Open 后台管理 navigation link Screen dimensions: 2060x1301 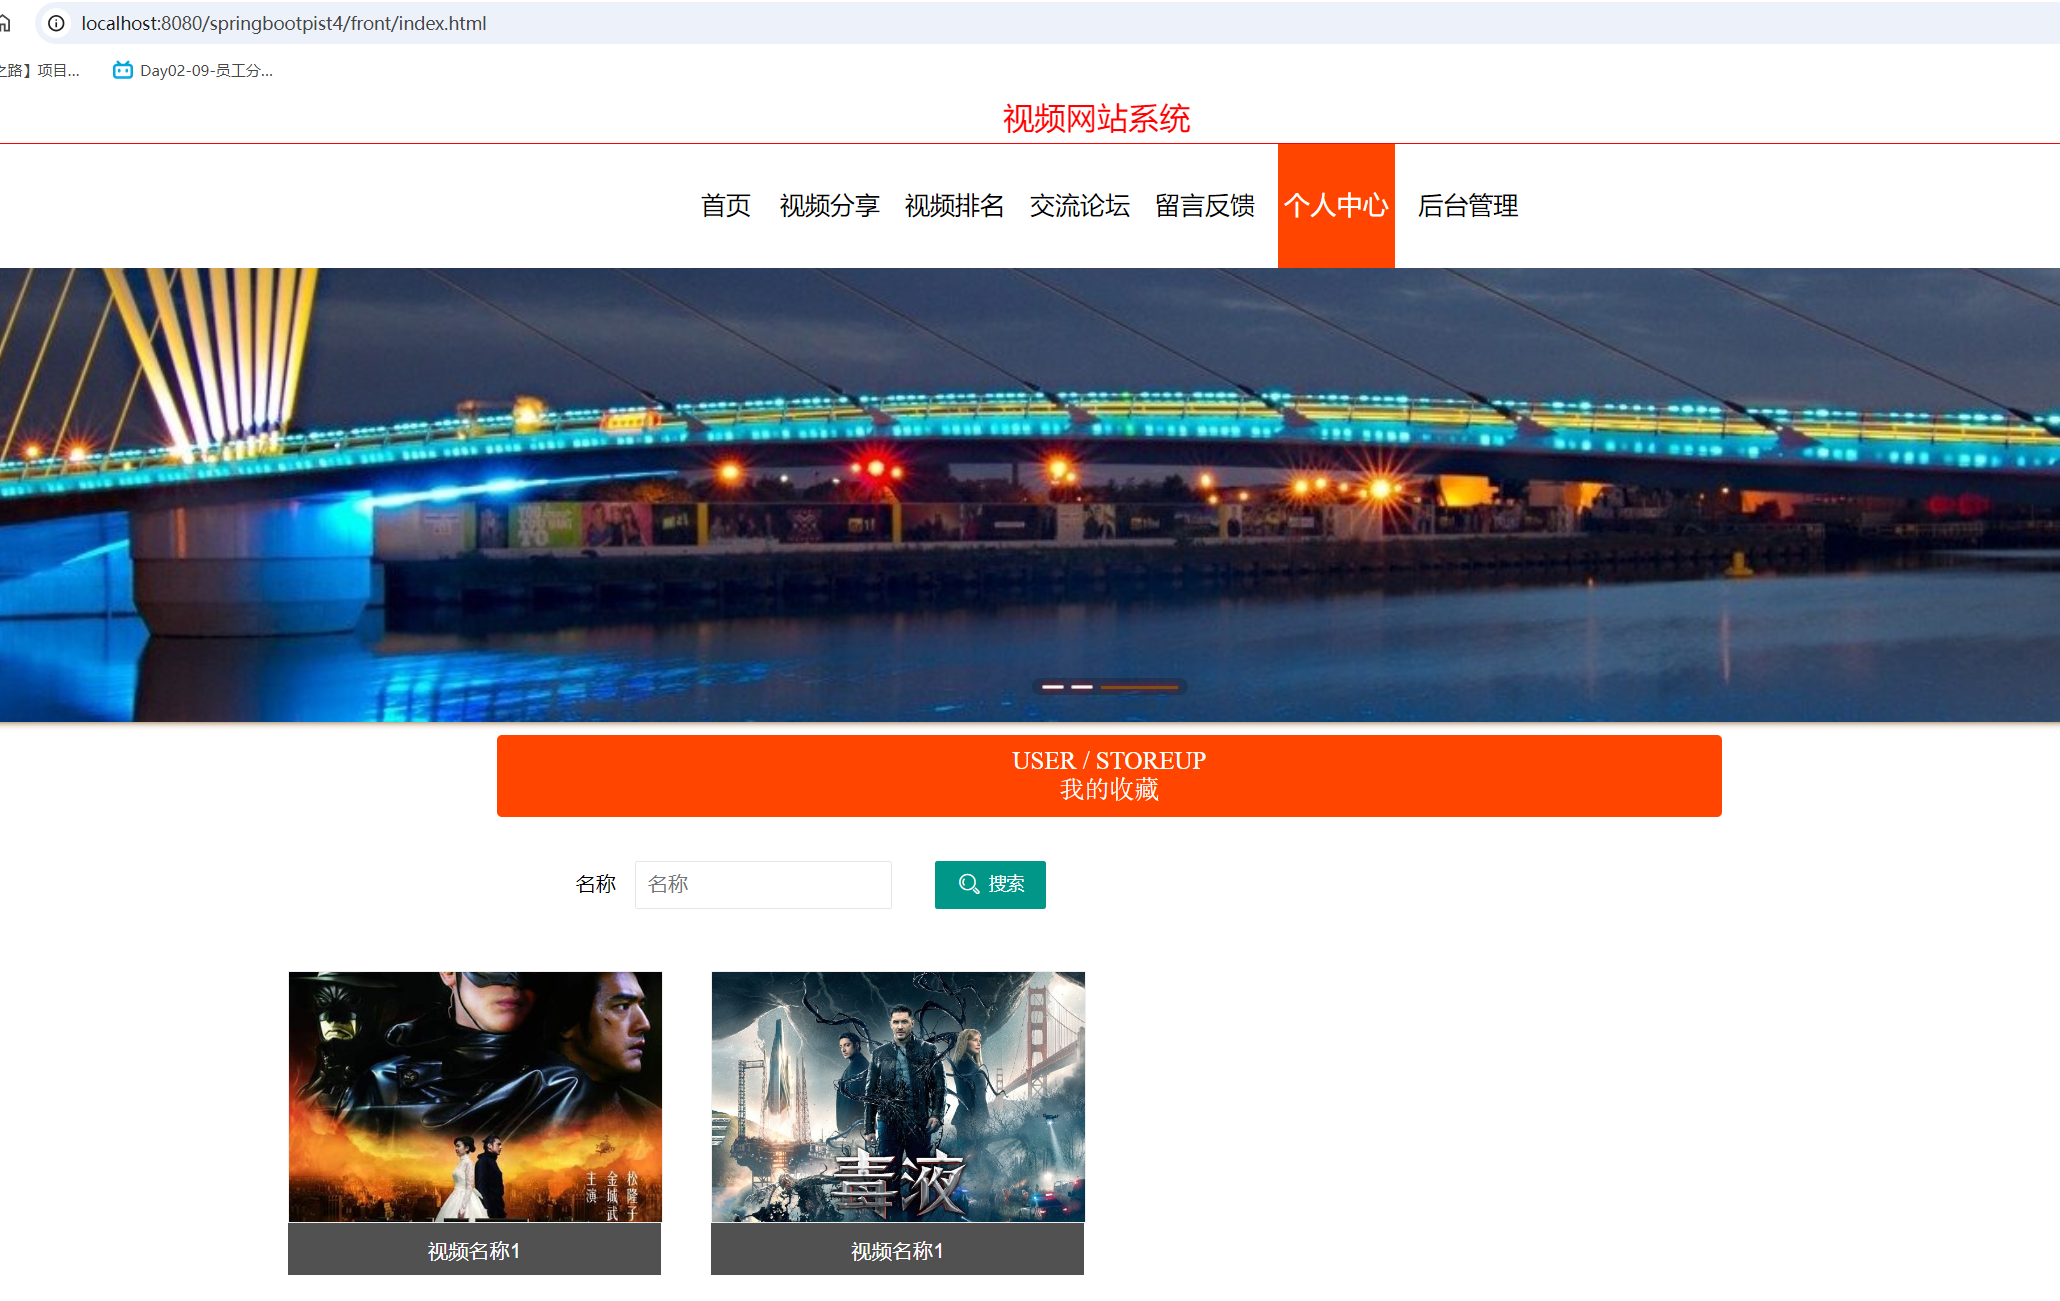coord(1467,206)
